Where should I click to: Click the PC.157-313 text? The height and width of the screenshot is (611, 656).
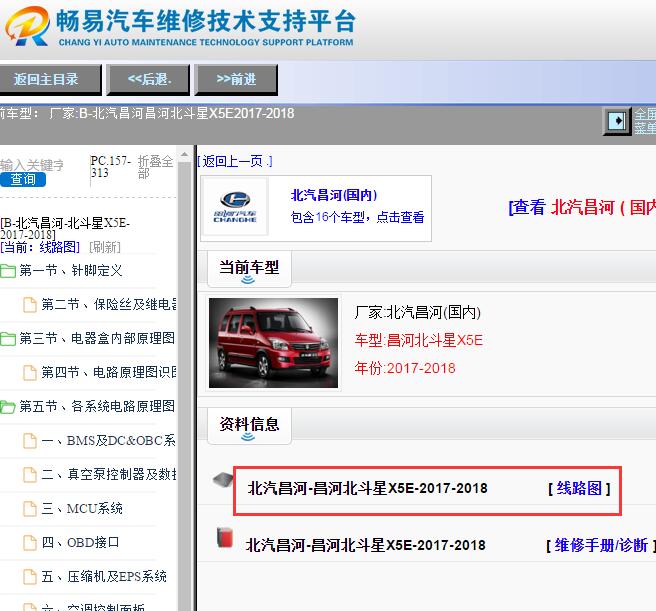(111, 167)
